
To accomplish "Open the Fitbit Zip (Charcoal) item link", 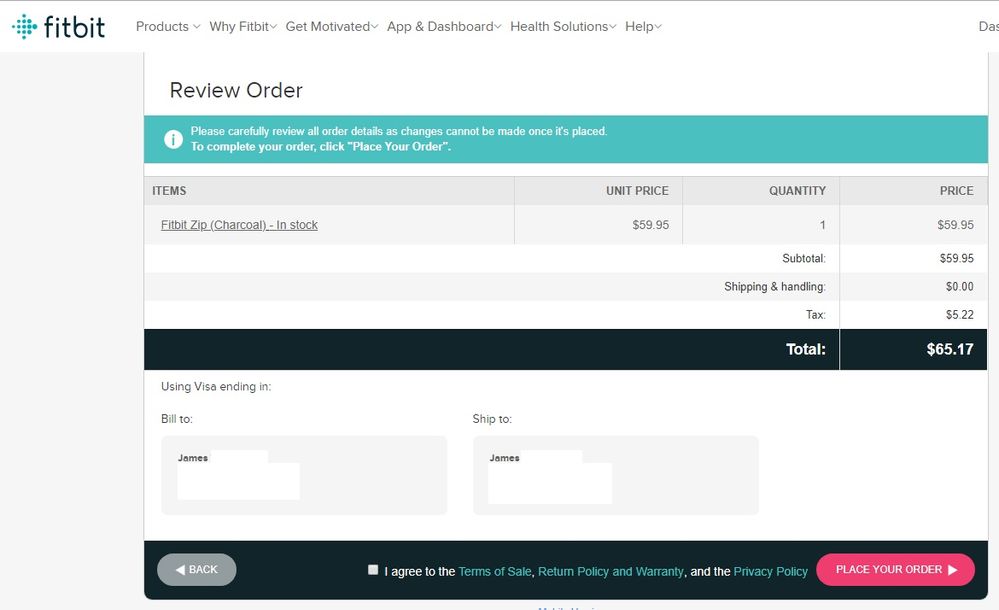I will pyautogui.click(x=239, y=225).
